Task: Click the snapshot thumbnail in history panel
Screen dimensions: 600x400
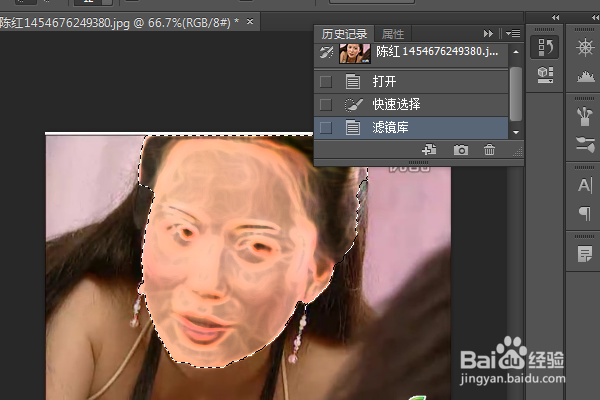Action: point(355,53)
